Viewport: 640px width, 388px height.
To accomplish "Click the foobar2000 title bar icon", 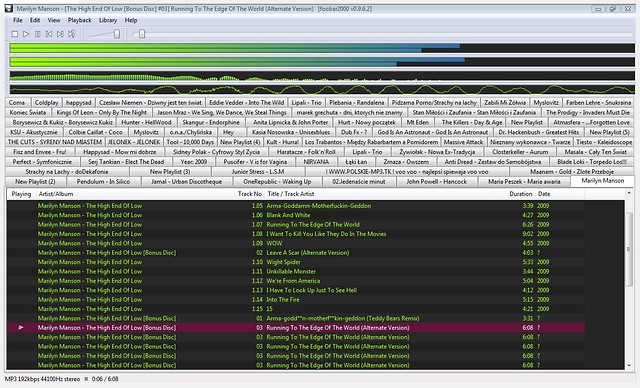I will click(x=9, y=8).
